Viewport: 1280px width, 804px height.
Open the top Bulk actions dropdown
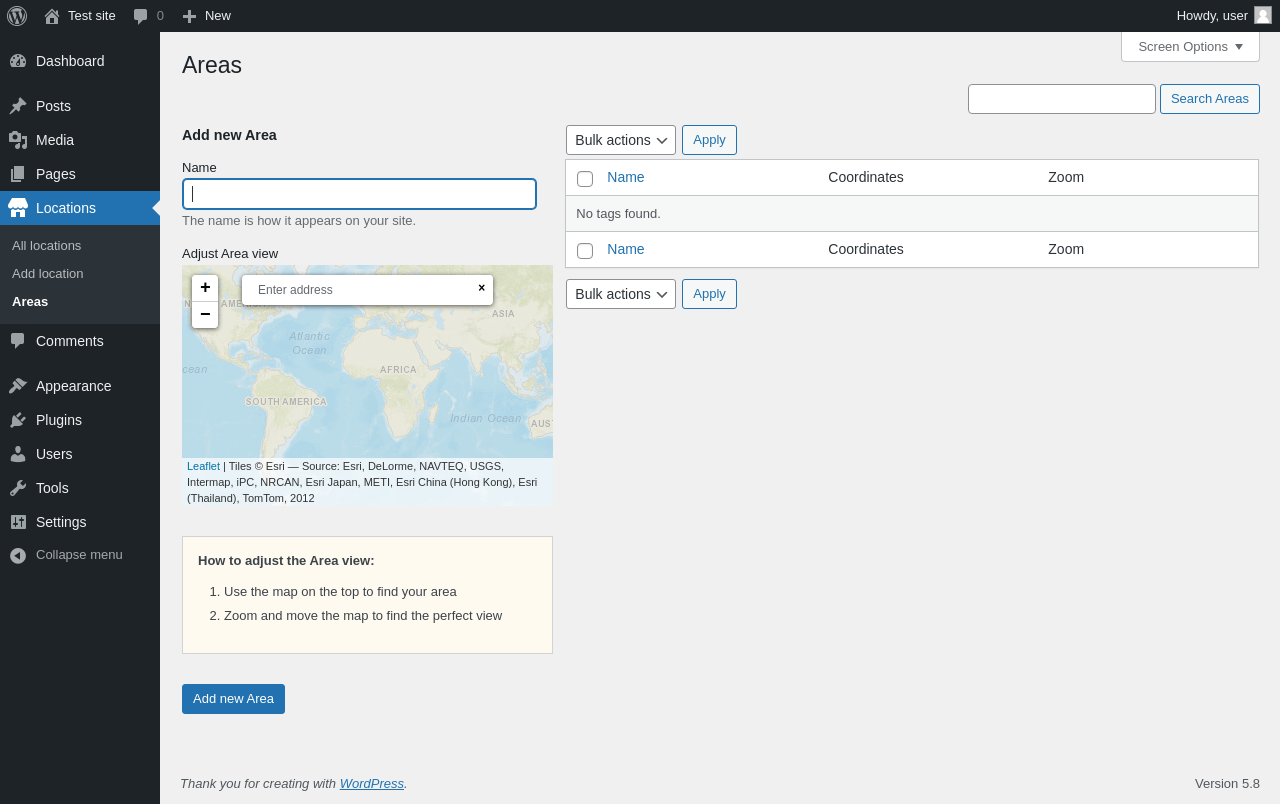[621, 140]
